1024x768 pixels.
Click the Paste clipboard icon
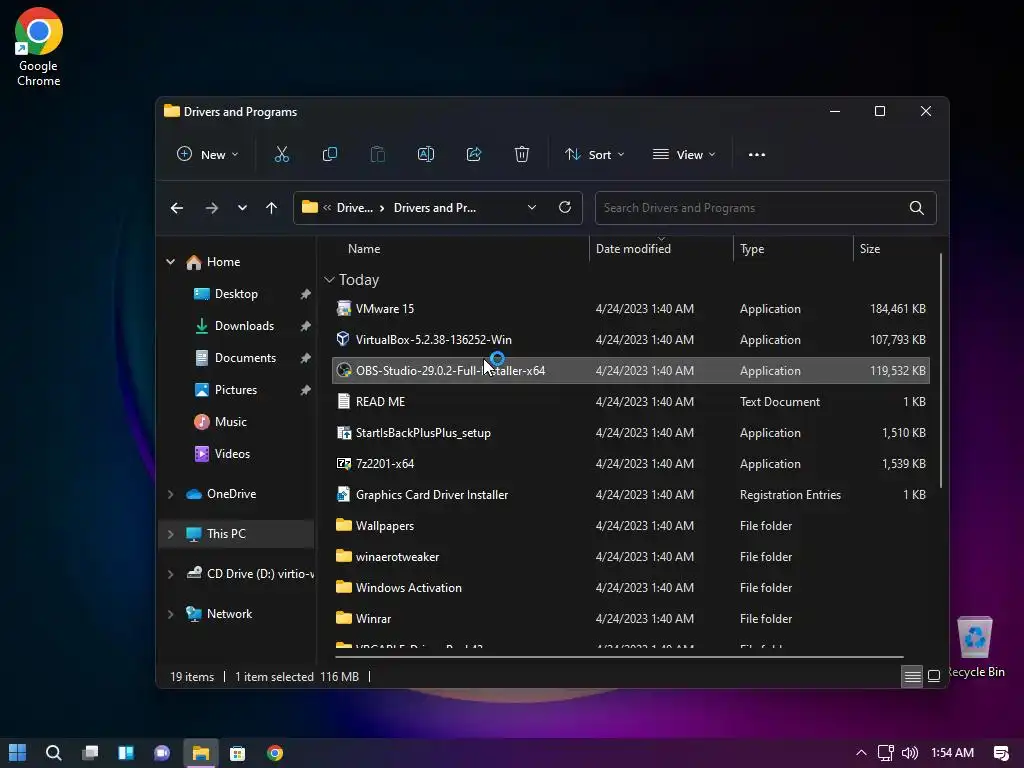coord(377,155)
